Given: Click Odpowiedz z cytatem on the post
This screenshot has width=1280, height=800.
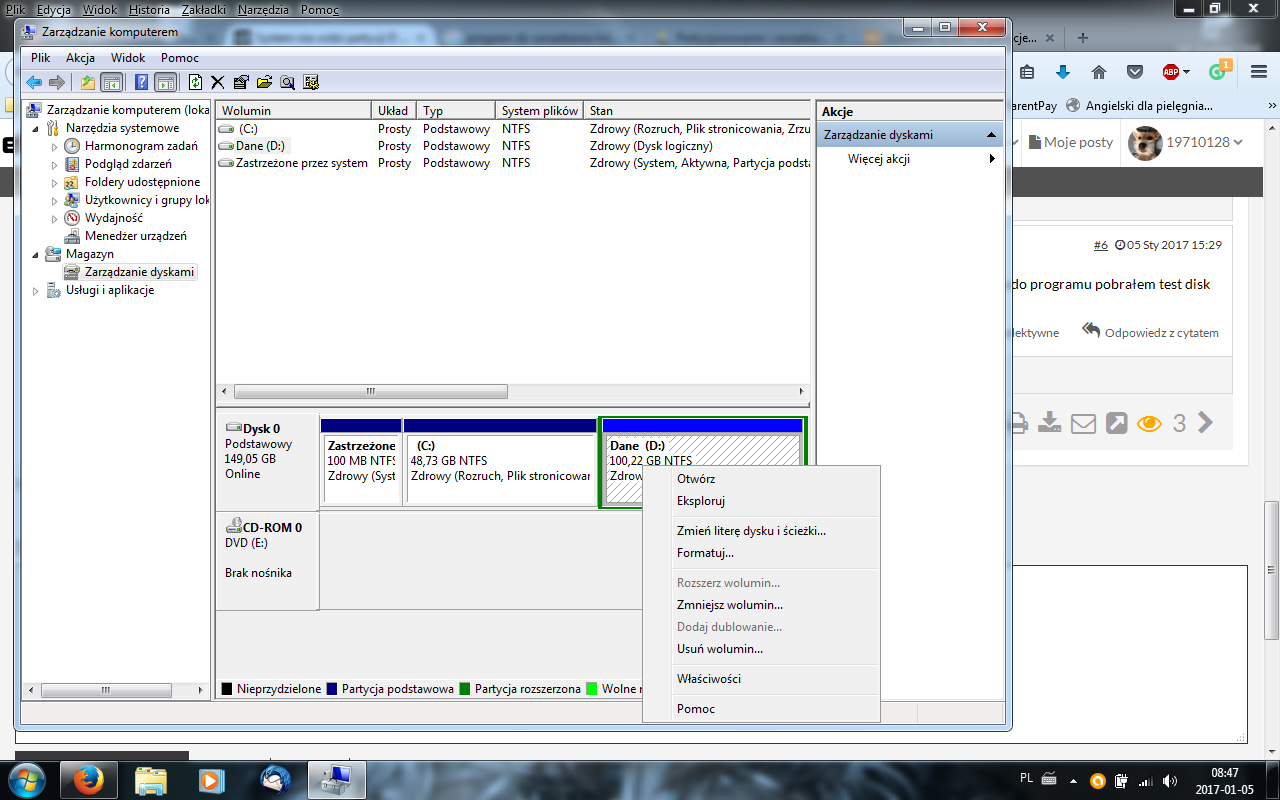Looking at the screenshot, I should (1151, 332).
